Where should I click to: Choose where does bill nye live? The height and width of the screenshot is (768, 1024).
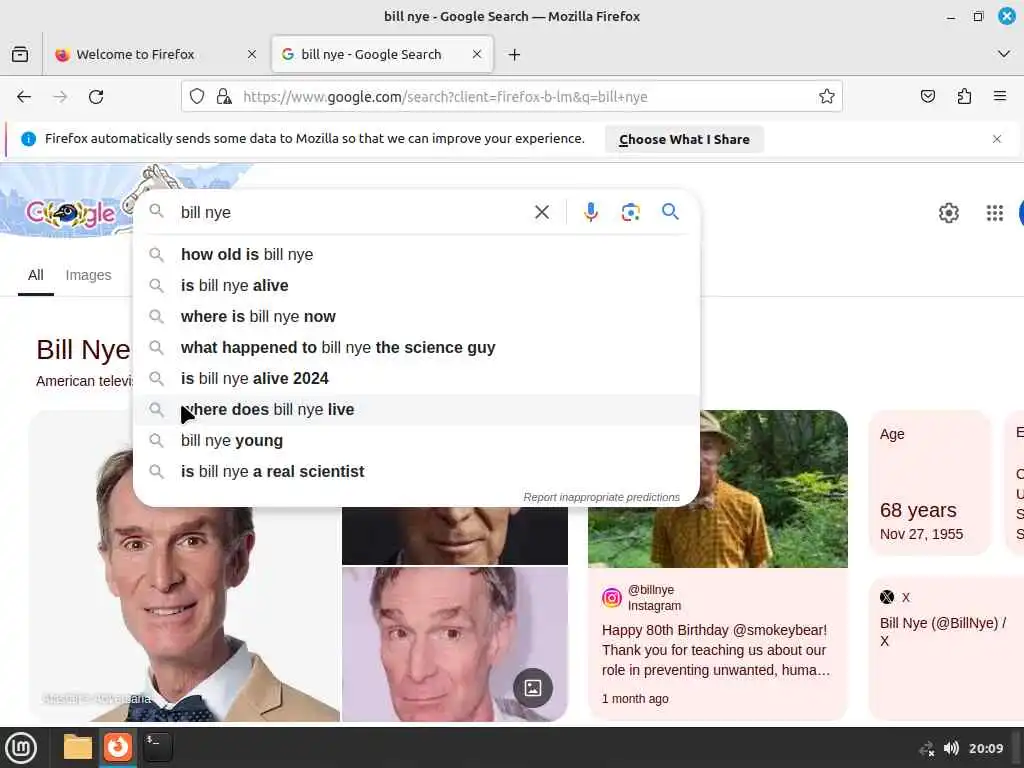(416, 409)
